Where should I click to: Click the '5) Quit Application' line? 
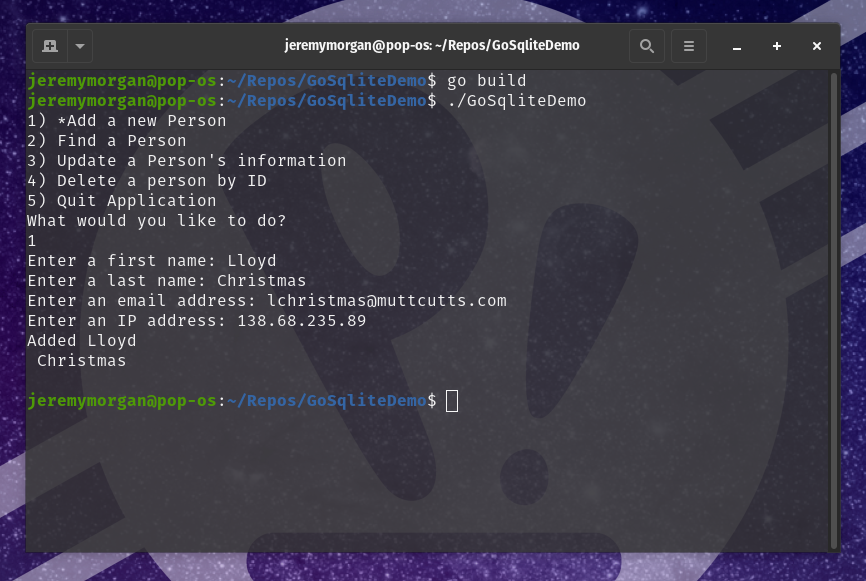(122, 200)
